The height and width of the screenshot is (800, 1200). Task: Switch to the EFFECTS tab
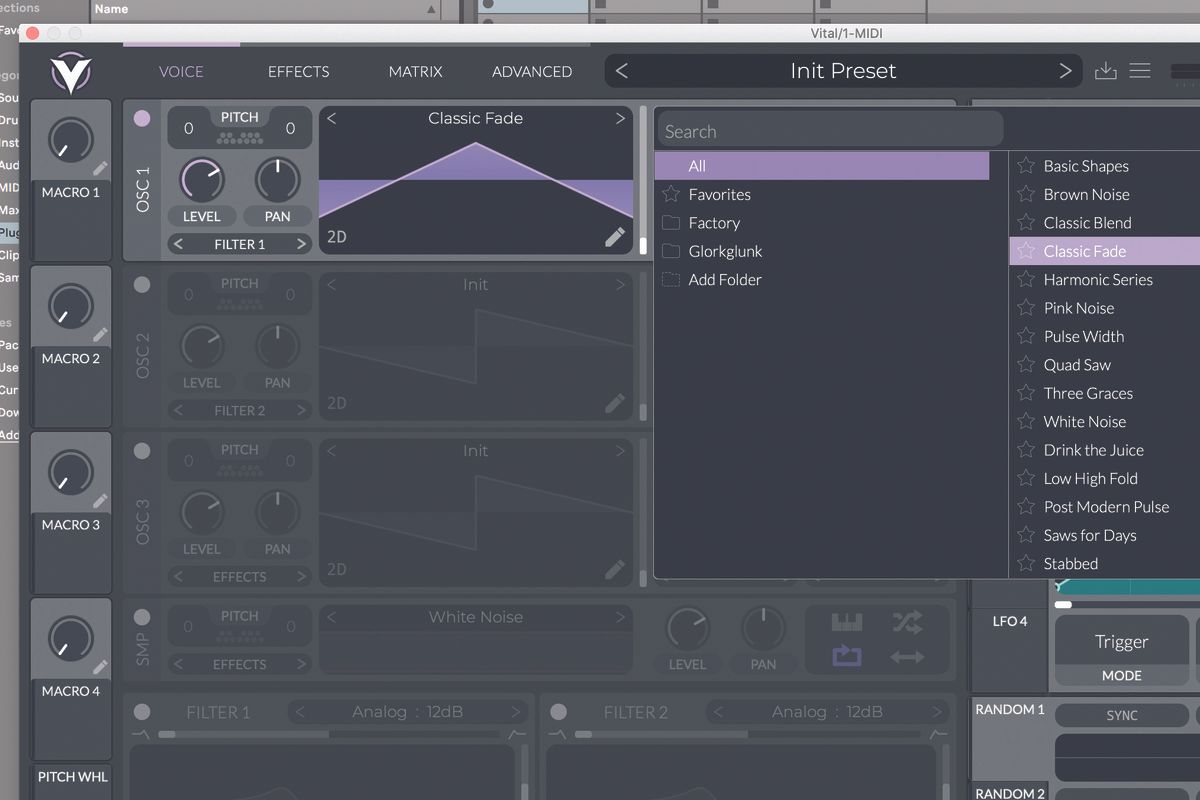297,71
